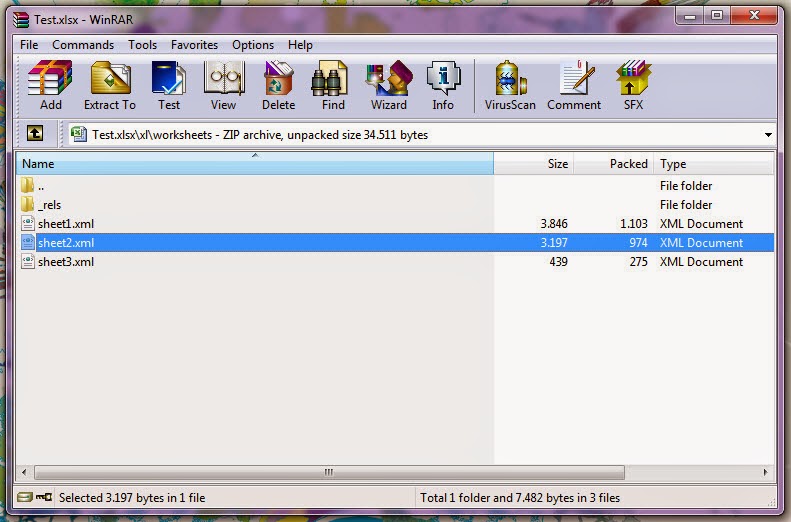Click the WinRAR title bar icon
This screenshot has height=522, width=791.
pyautogui.click(x=21, y=20)
